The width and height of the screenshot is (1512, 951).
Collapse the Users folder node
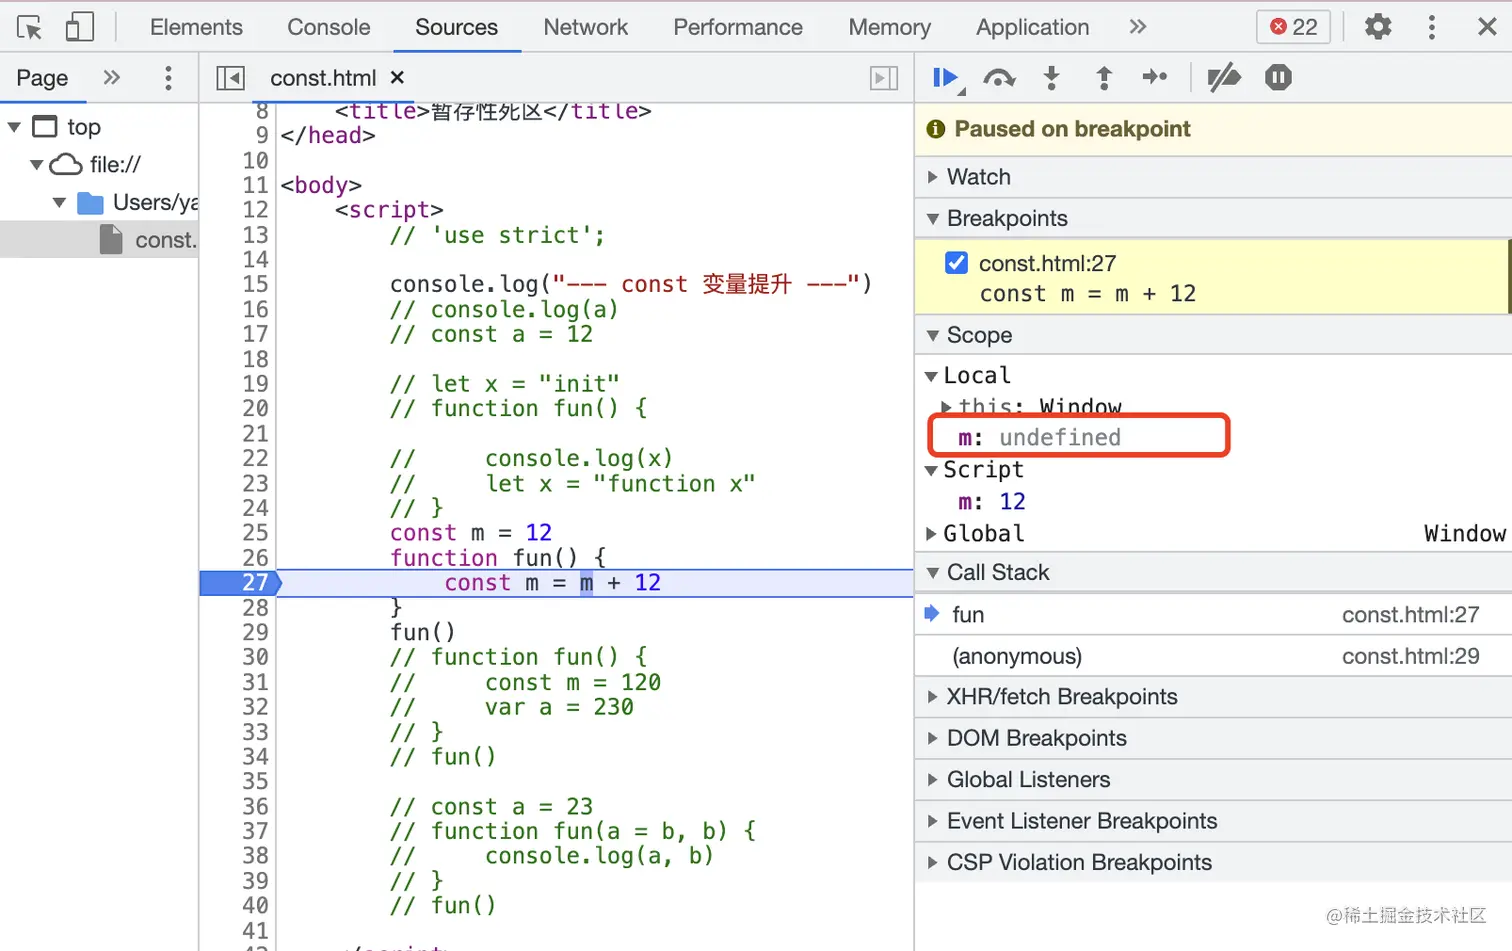click(x=59, y=202)
